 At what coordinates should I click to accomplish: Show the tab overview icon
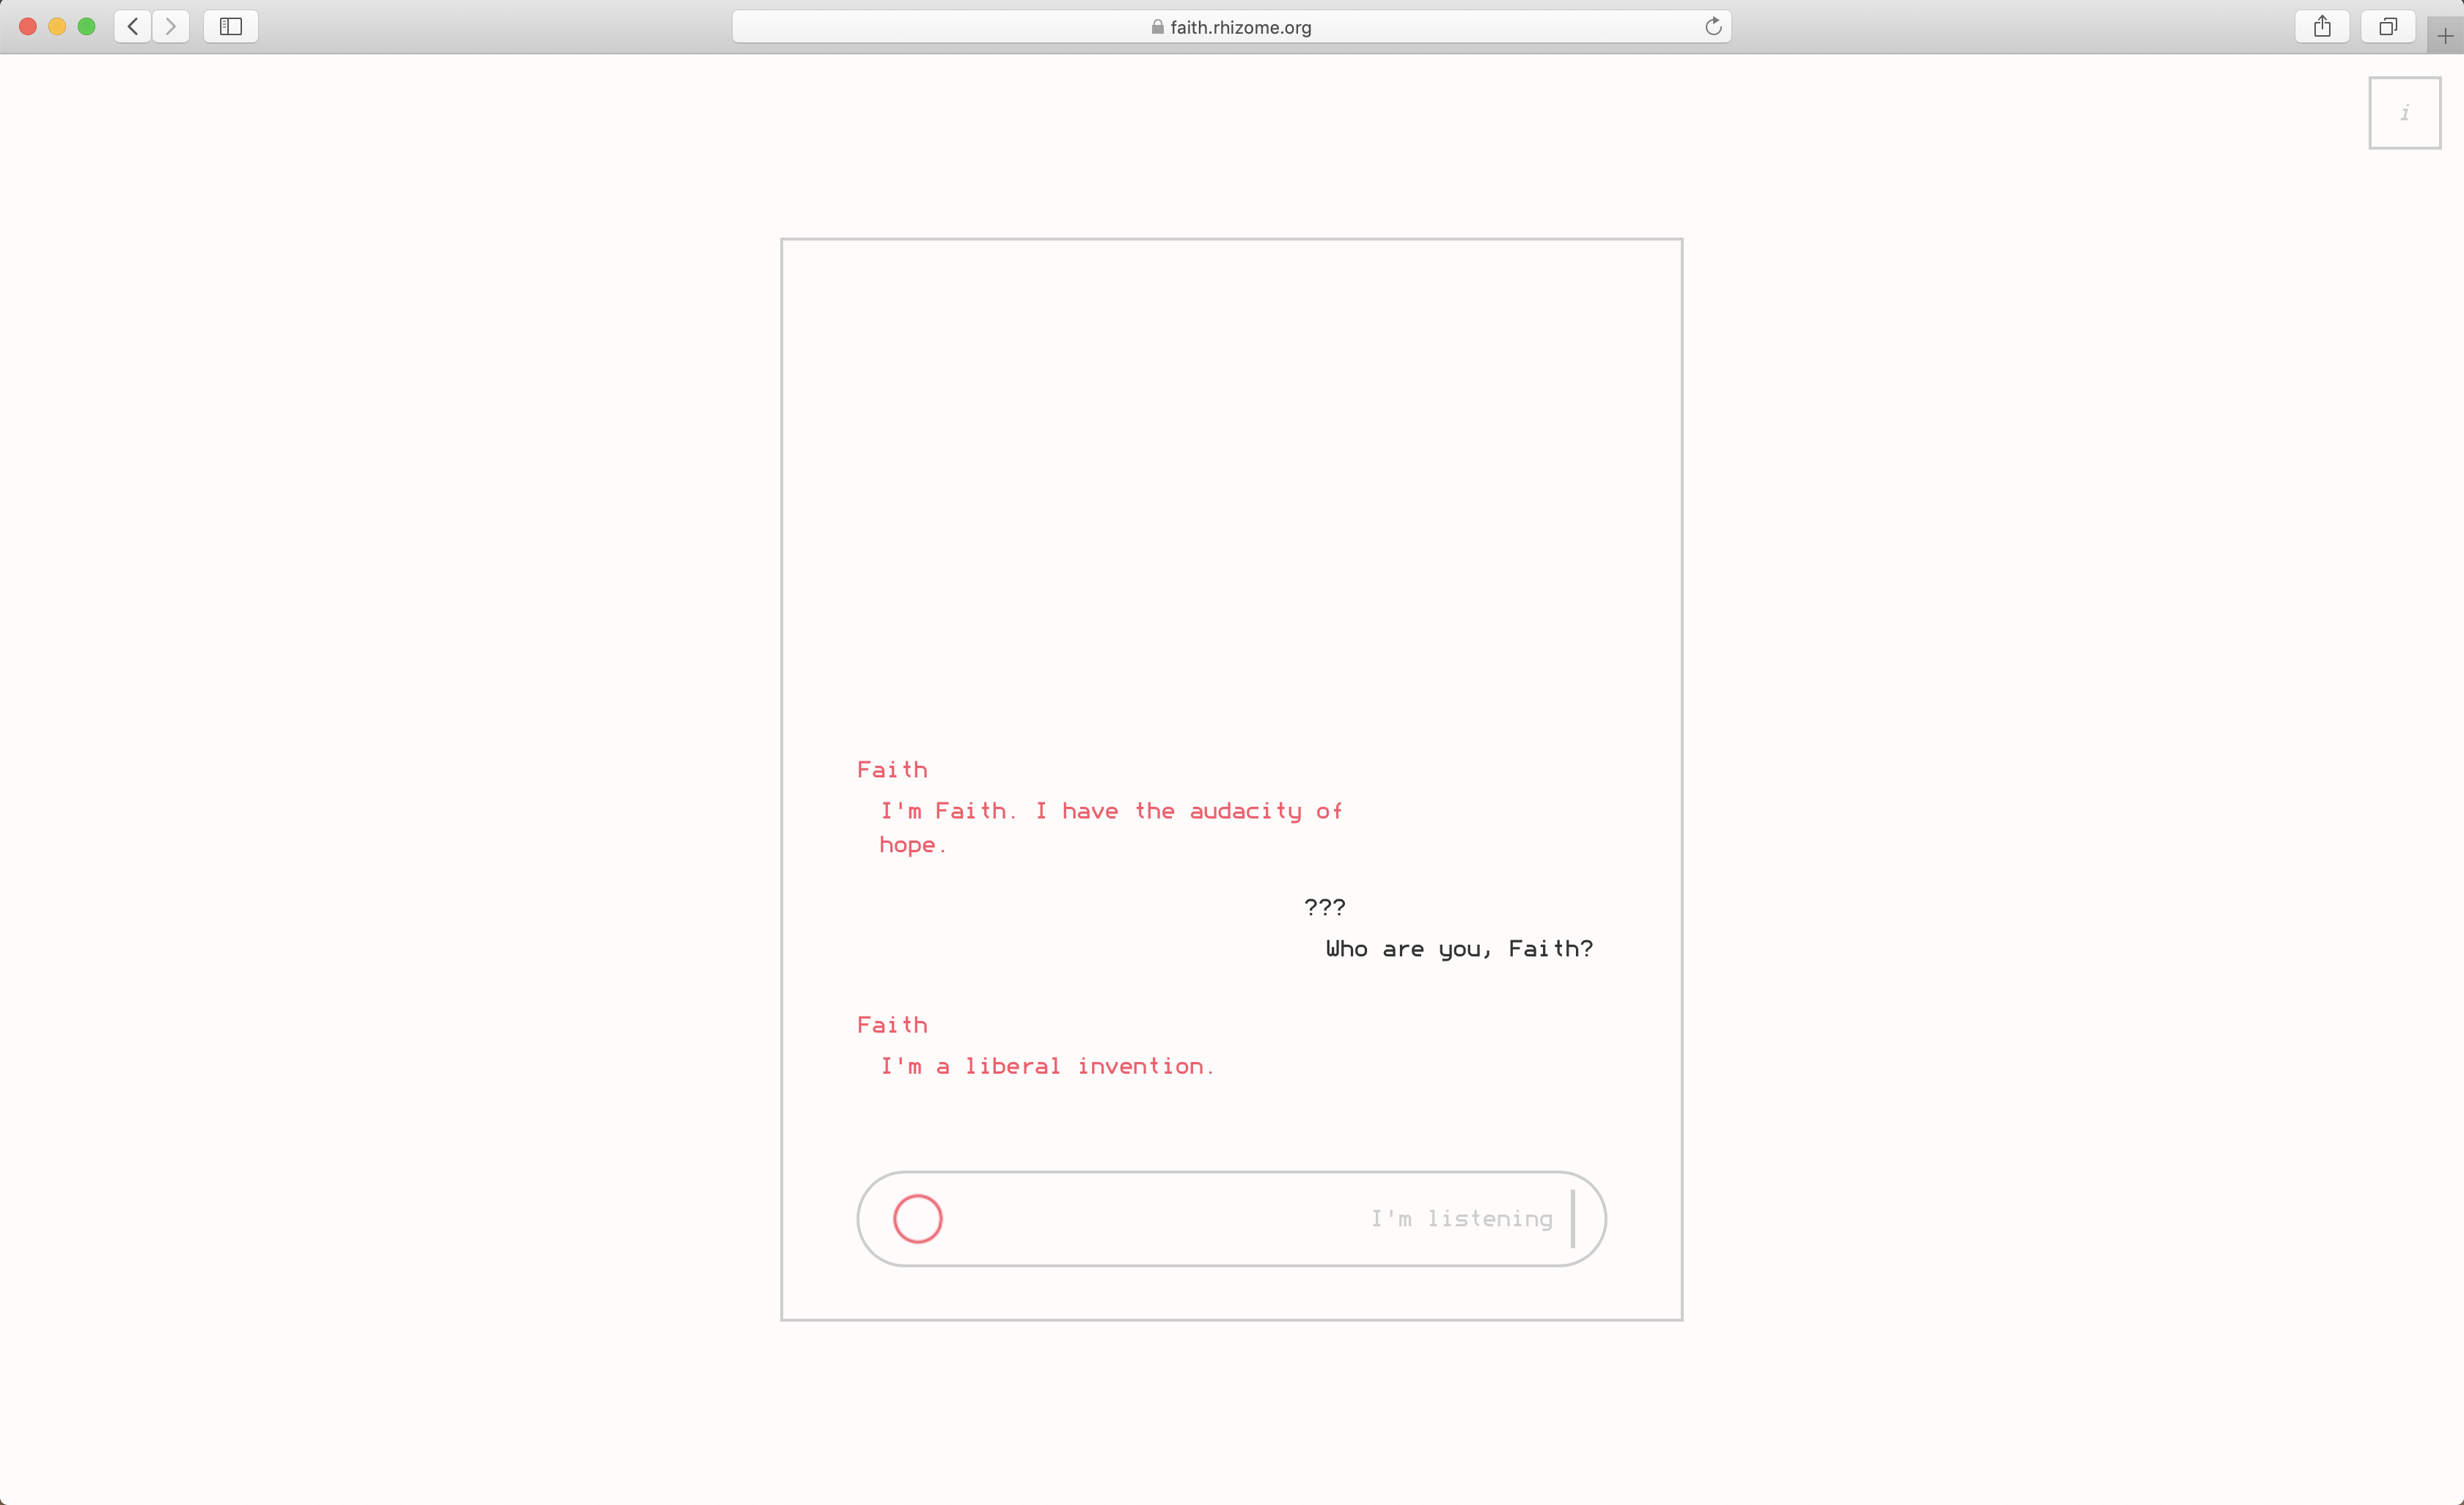click(x=2388, y=26)
